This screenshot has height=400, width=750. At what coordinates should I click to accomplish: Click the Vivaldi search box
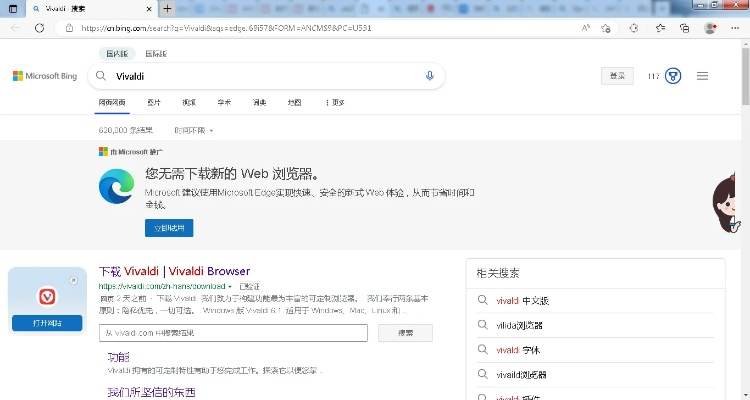coord(265,76)
